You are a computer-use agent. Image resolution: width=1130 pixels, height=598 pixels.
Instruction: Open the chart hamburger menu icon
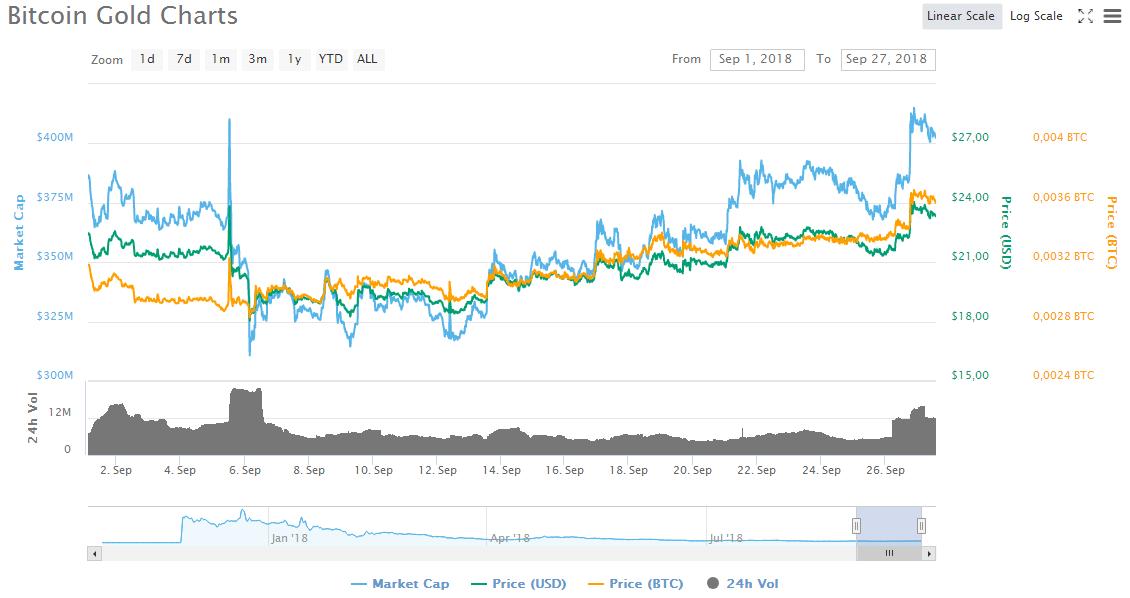(x=1111, y=16)
